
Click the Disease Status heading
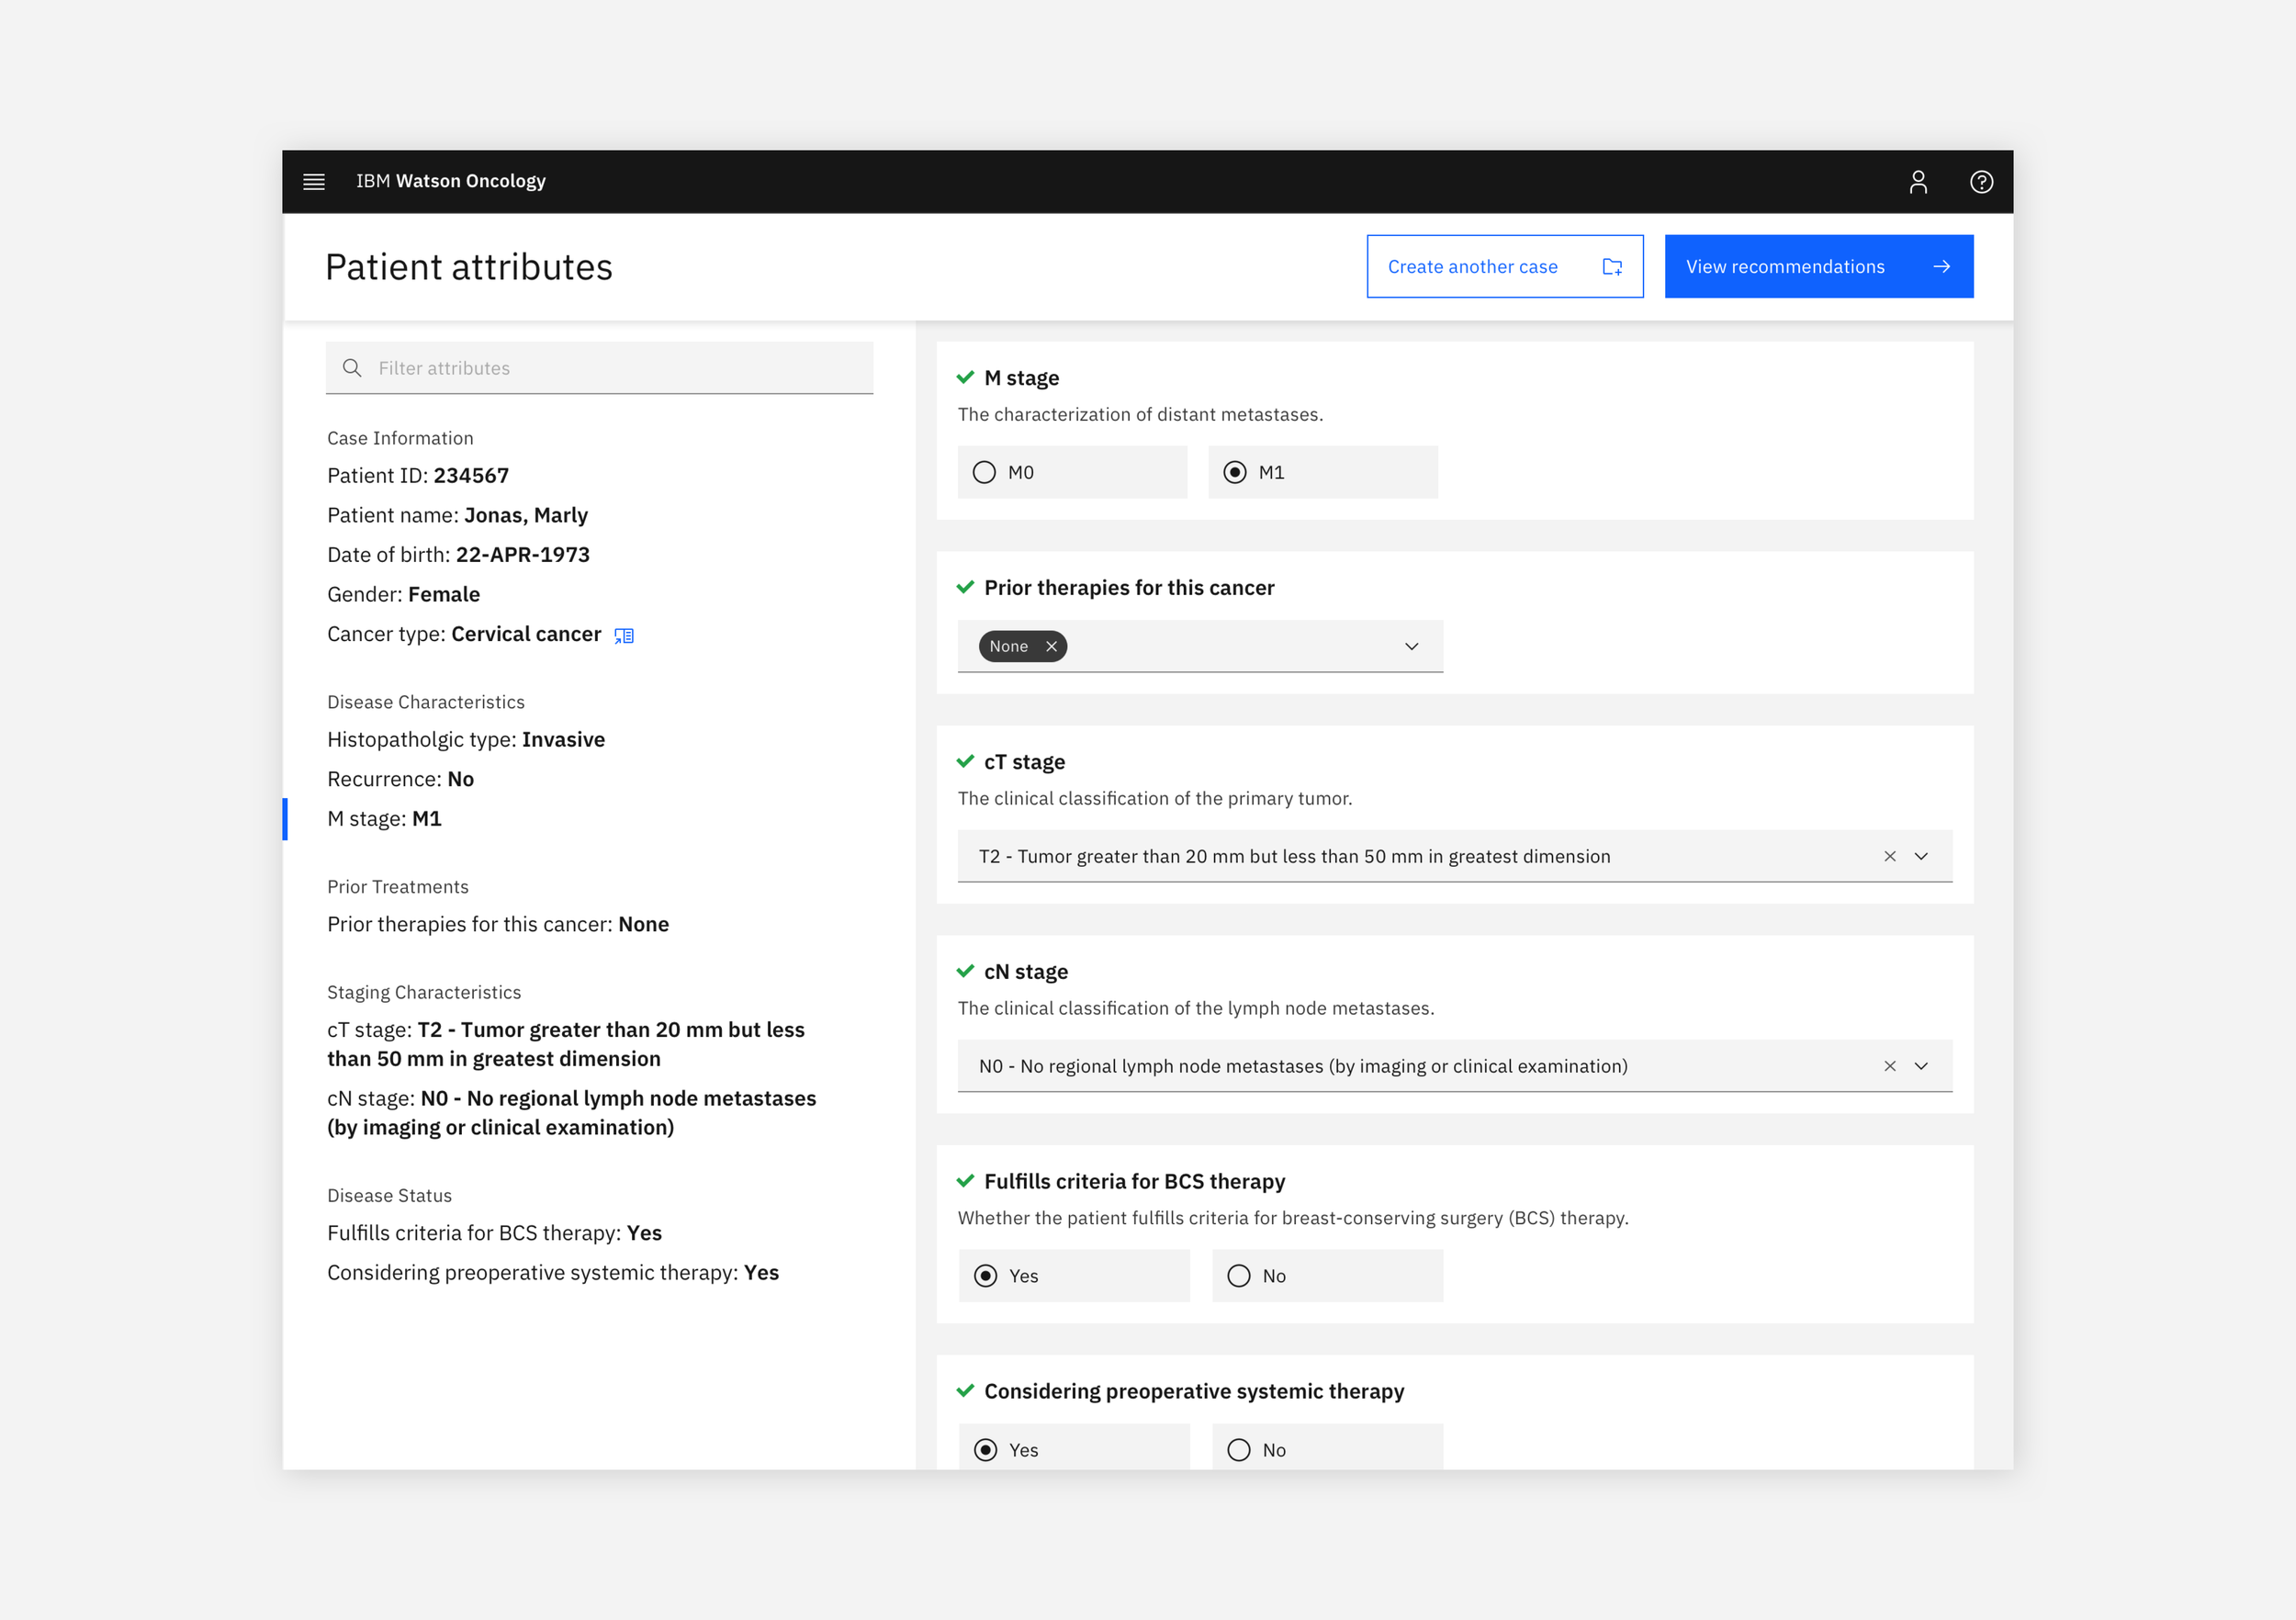[x=389, y=1196]
